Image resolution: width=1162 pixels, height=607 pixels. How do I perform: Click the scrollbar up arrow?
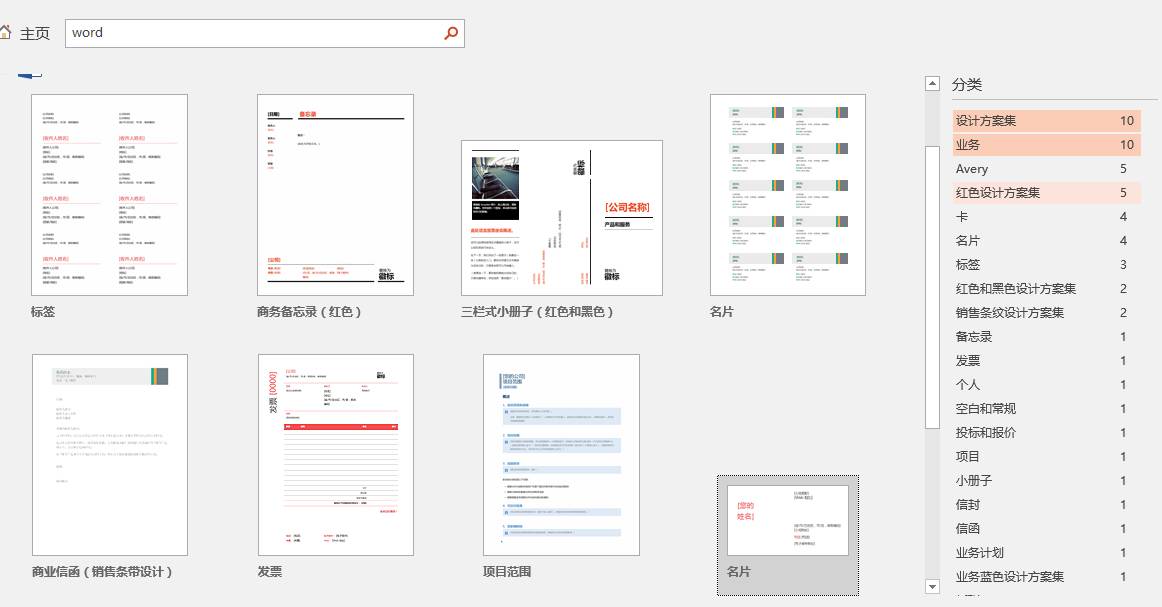coord(931,82)
